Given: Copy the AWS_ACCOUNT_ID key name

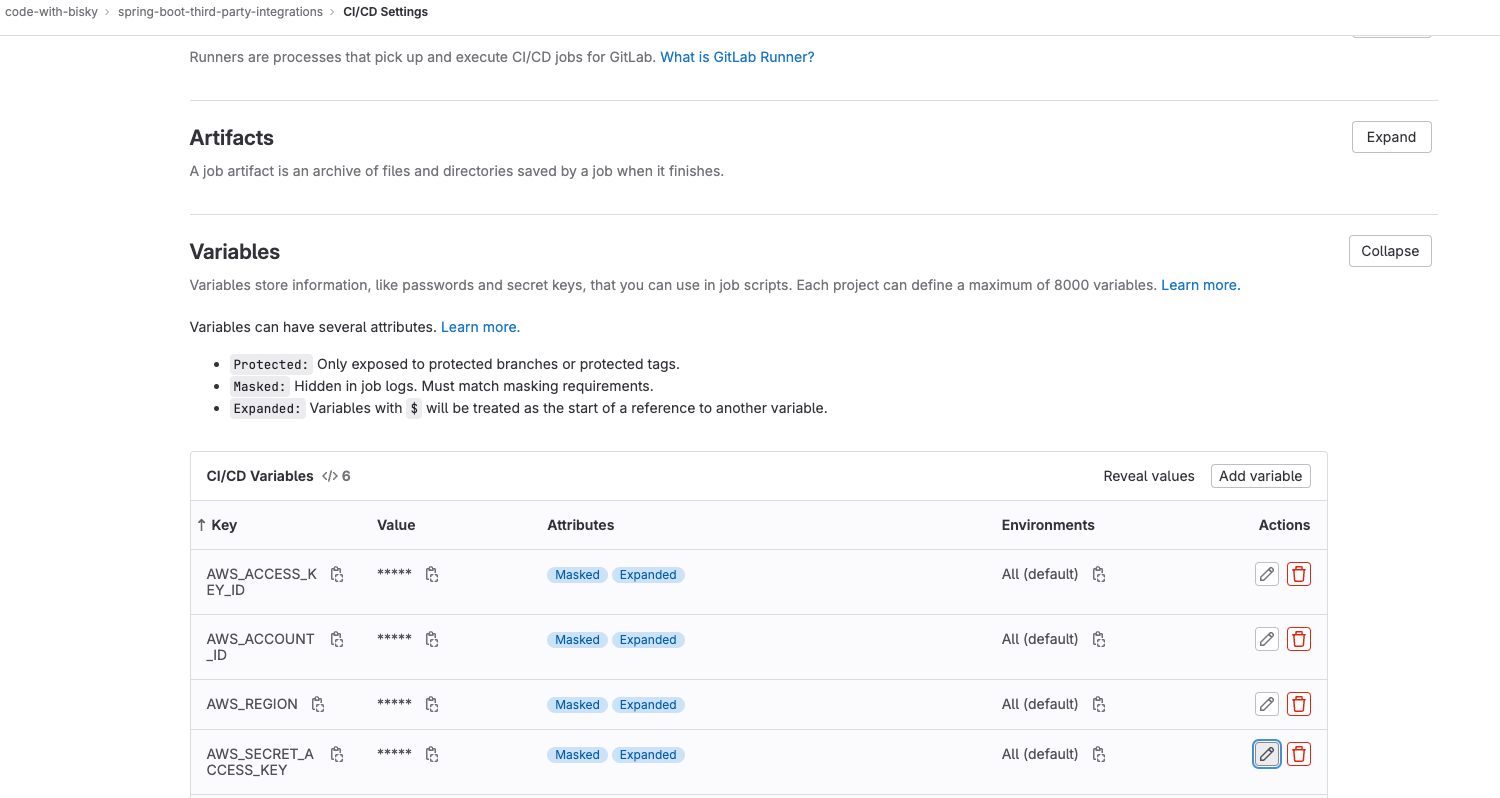Looking at the screenshot, I should [337, 639].
